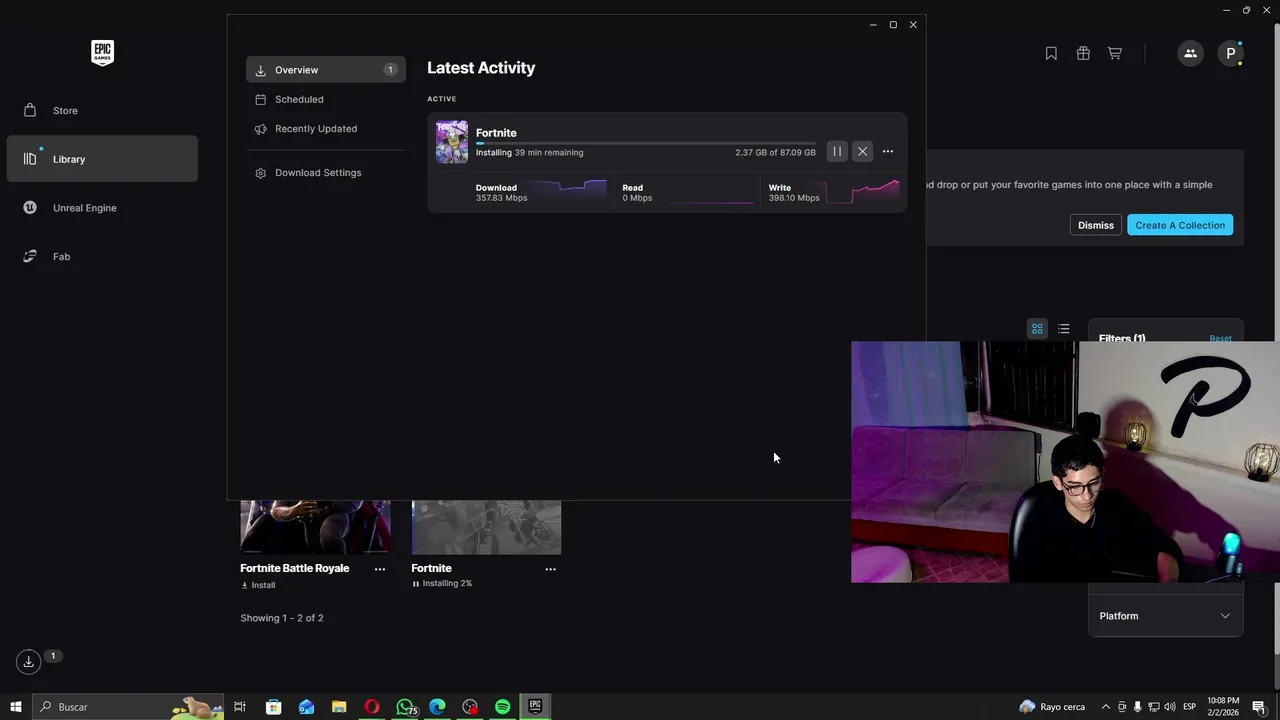Switch library to grid view
This screenshot has height=720, width=1280.
(x=1037, y=329)
